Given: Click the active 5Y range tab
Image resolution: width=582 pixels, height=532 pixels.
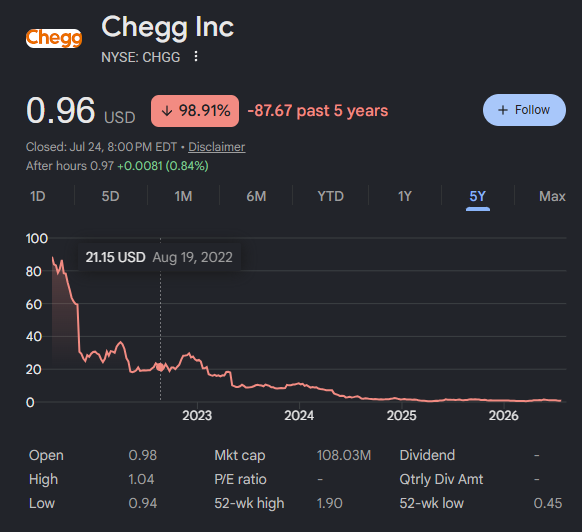Looking at the screenshot, I should point(477,196).
